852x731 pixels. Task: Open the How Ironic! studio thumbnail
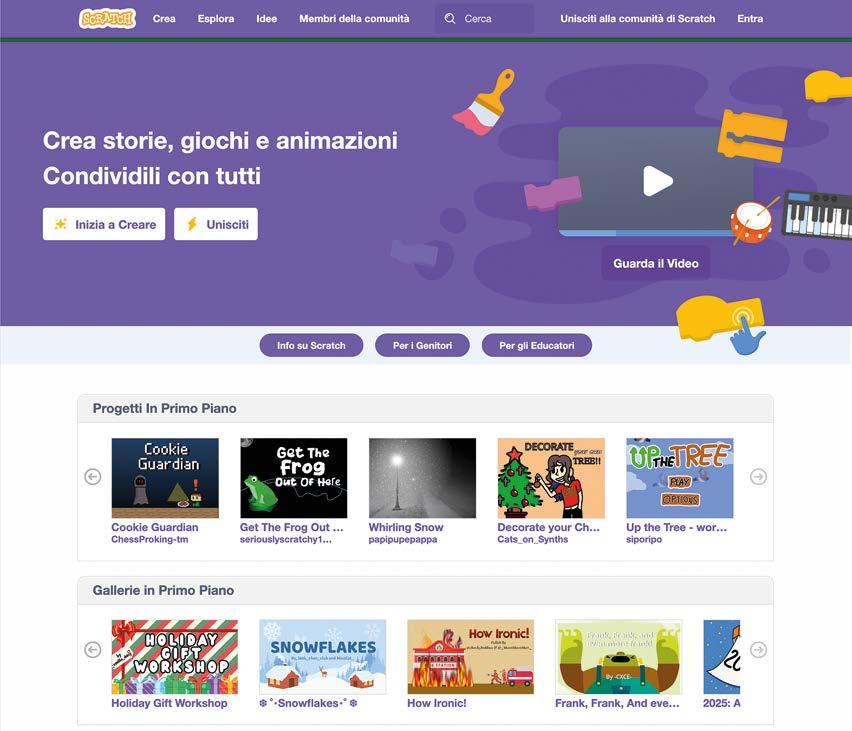coord(471,657)
